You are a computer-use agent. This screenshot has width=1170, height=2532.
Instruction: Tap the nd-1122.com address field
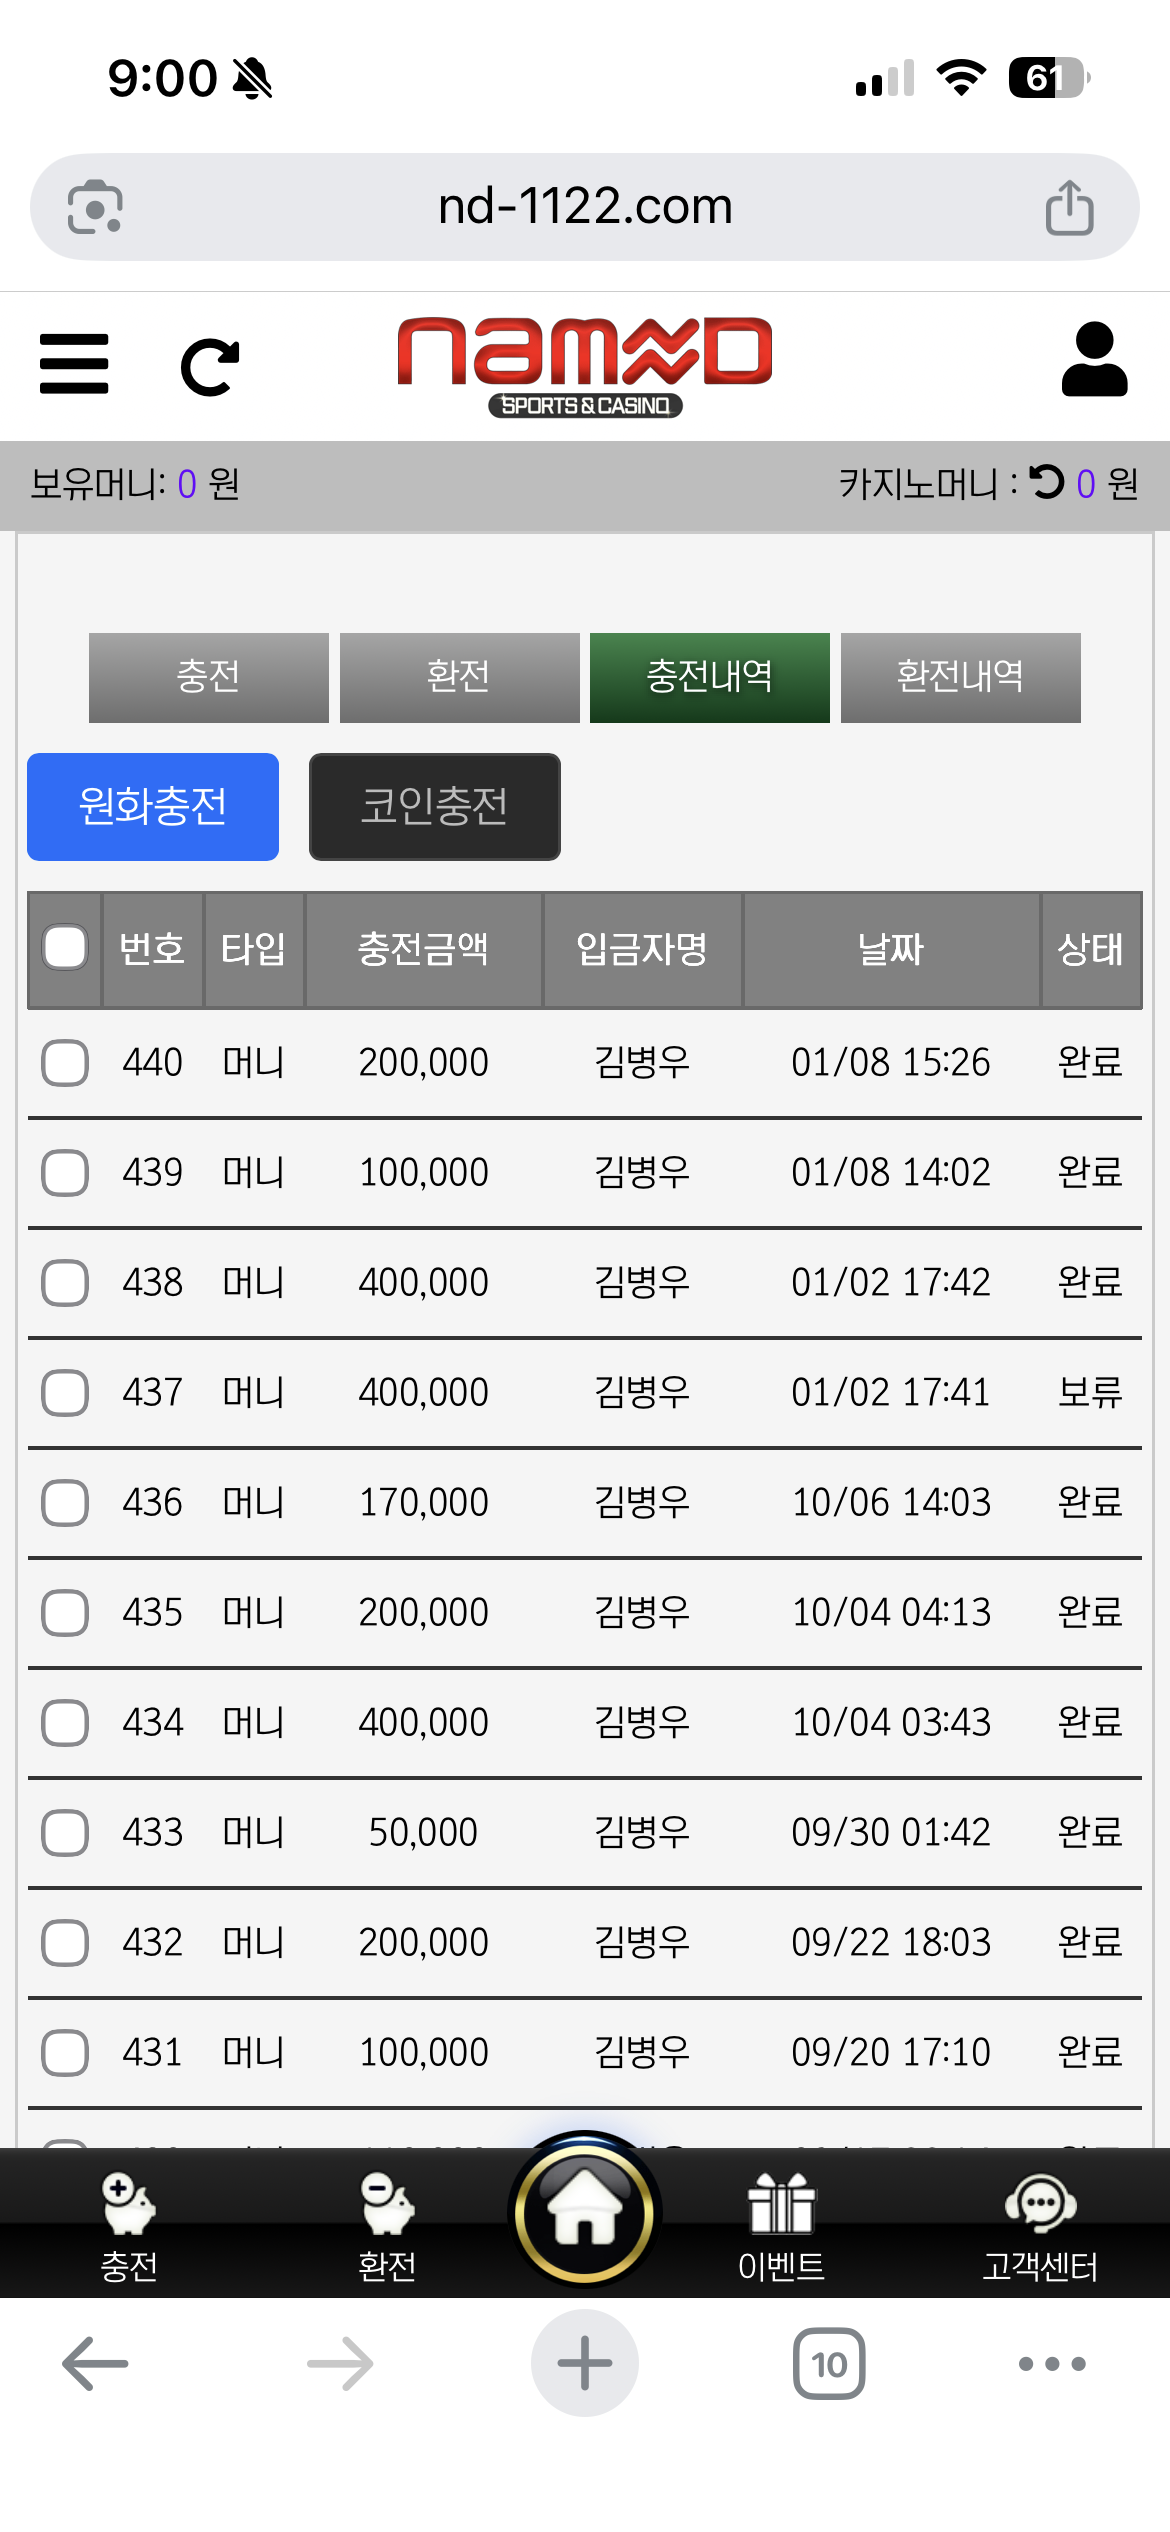(x=585, y=207)
